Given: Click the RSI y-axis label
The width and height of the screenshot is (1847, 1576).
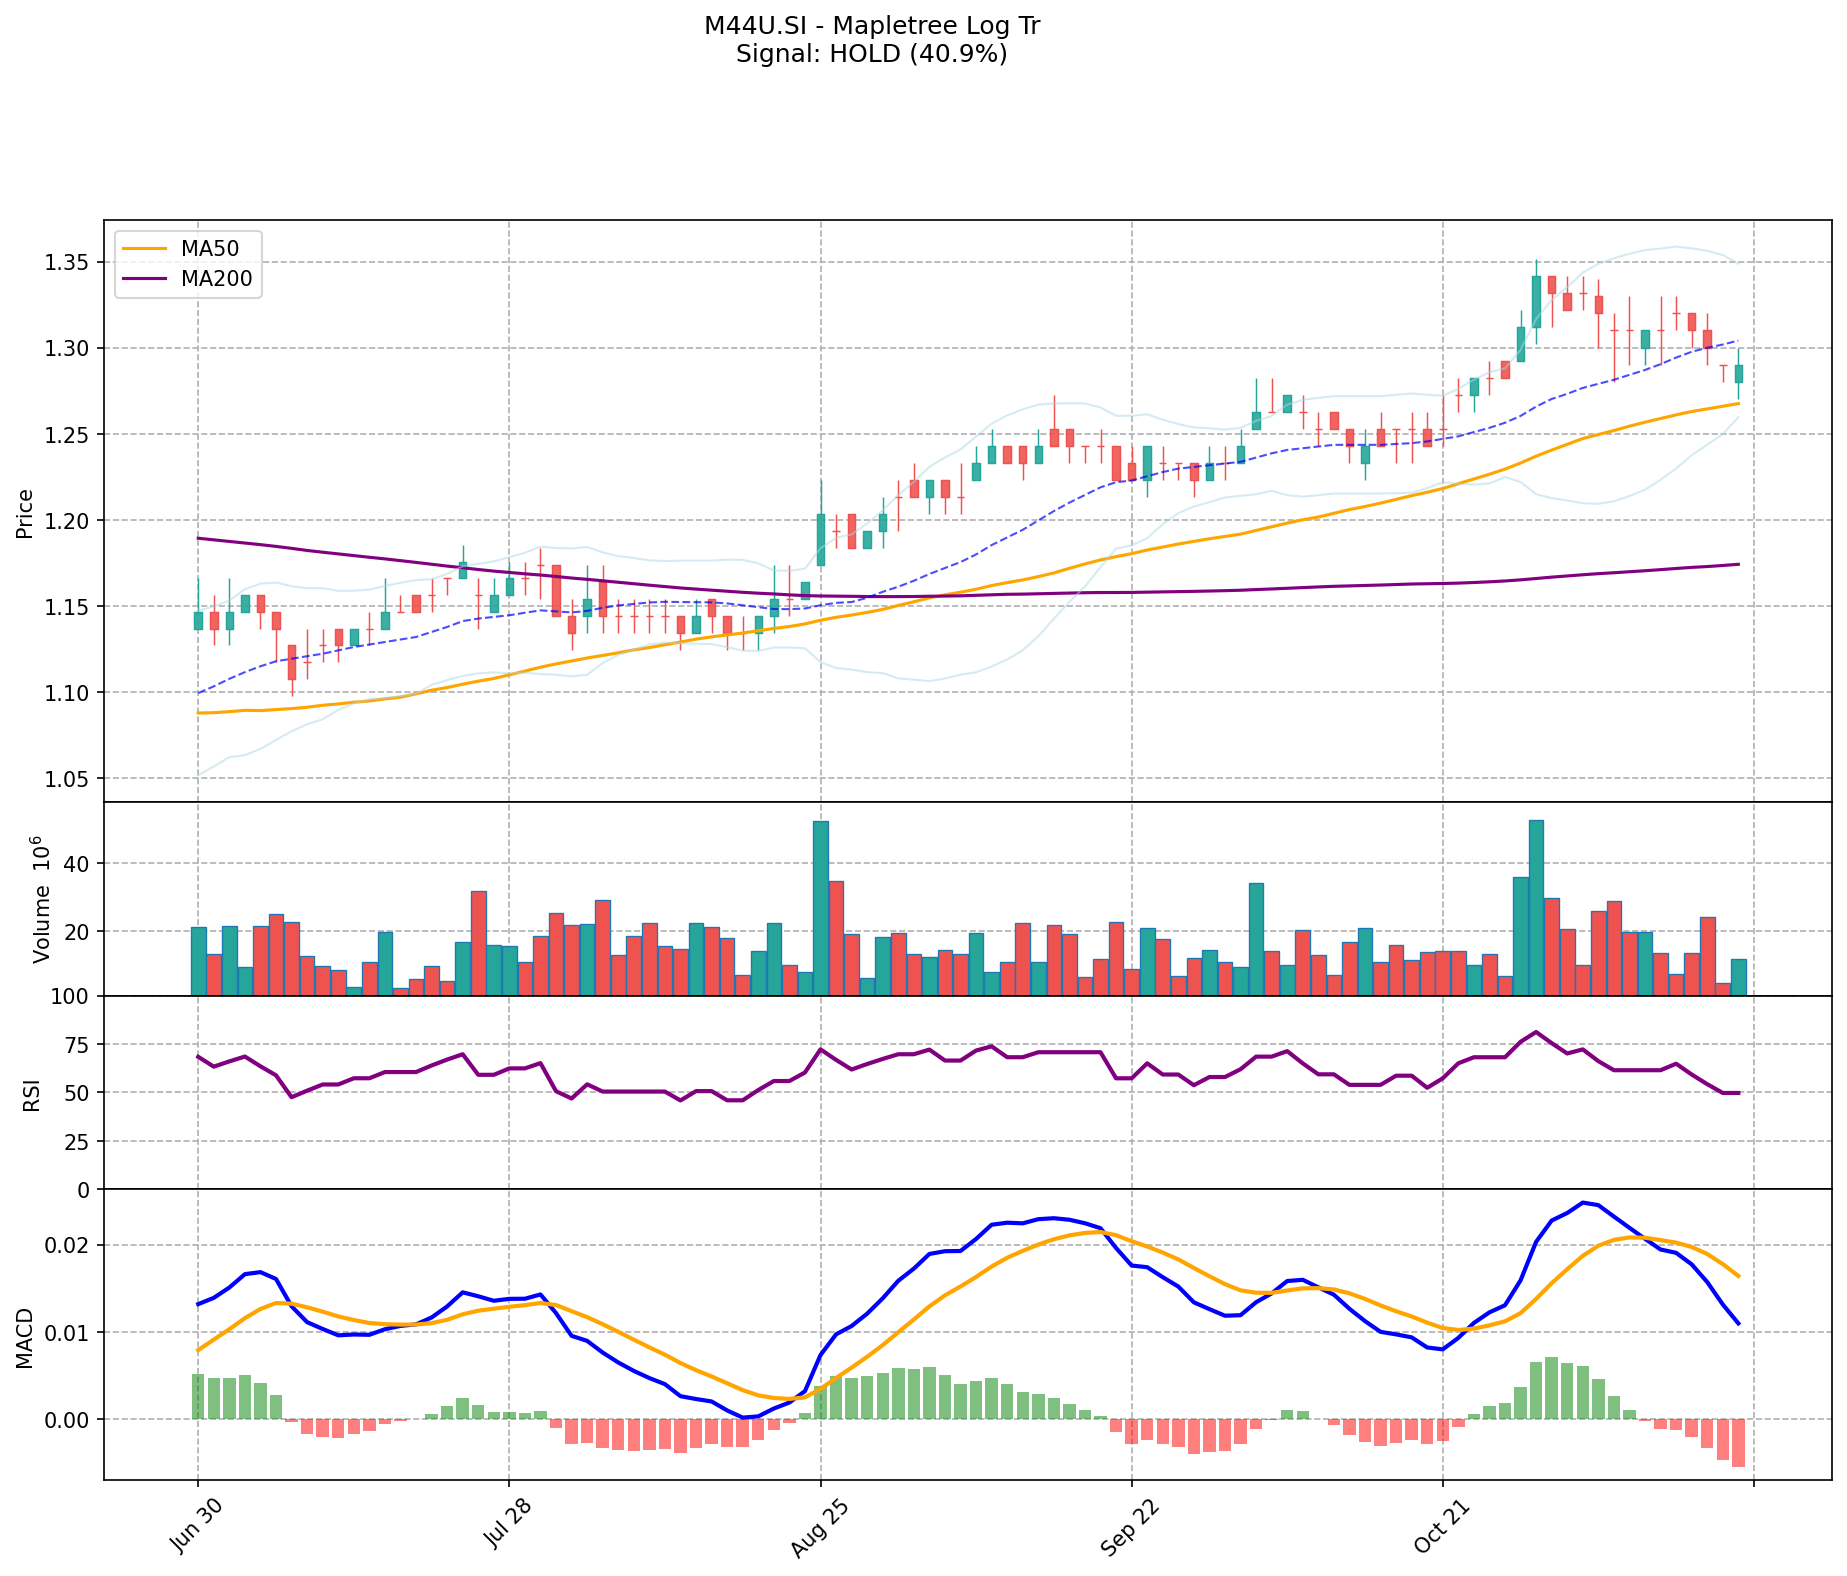Looking at the screenshot, I should tap(30, 1094).
